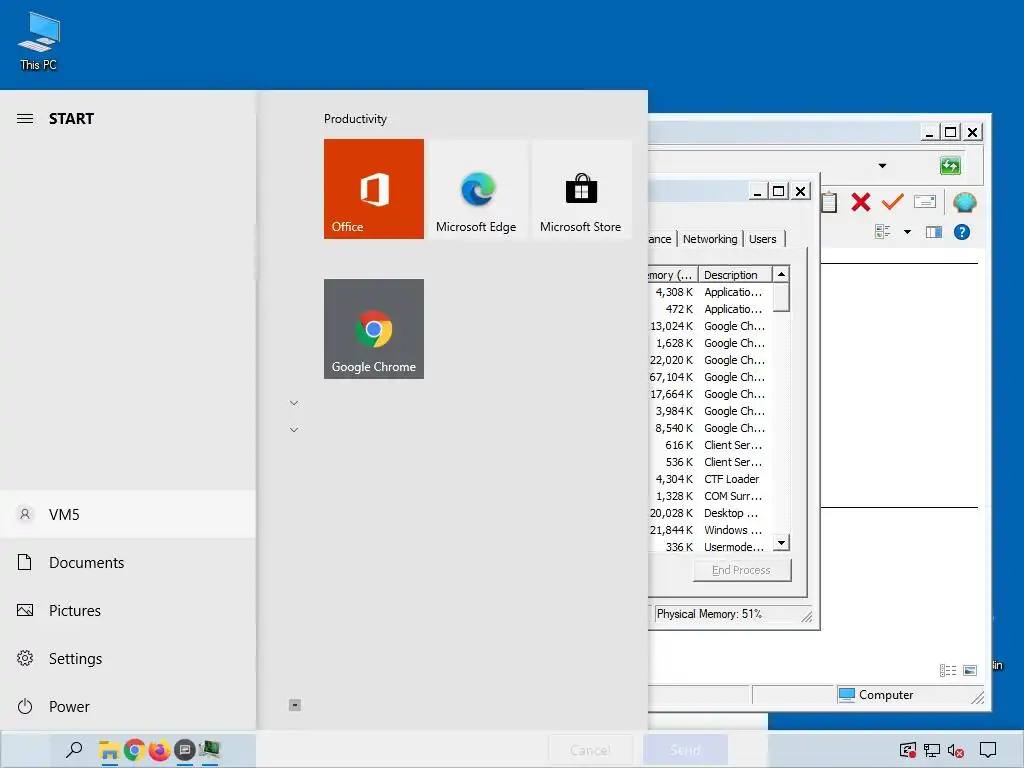Switch to details view icon at Explorer bottom
The image size is (1024, 768).
[948, 670]
